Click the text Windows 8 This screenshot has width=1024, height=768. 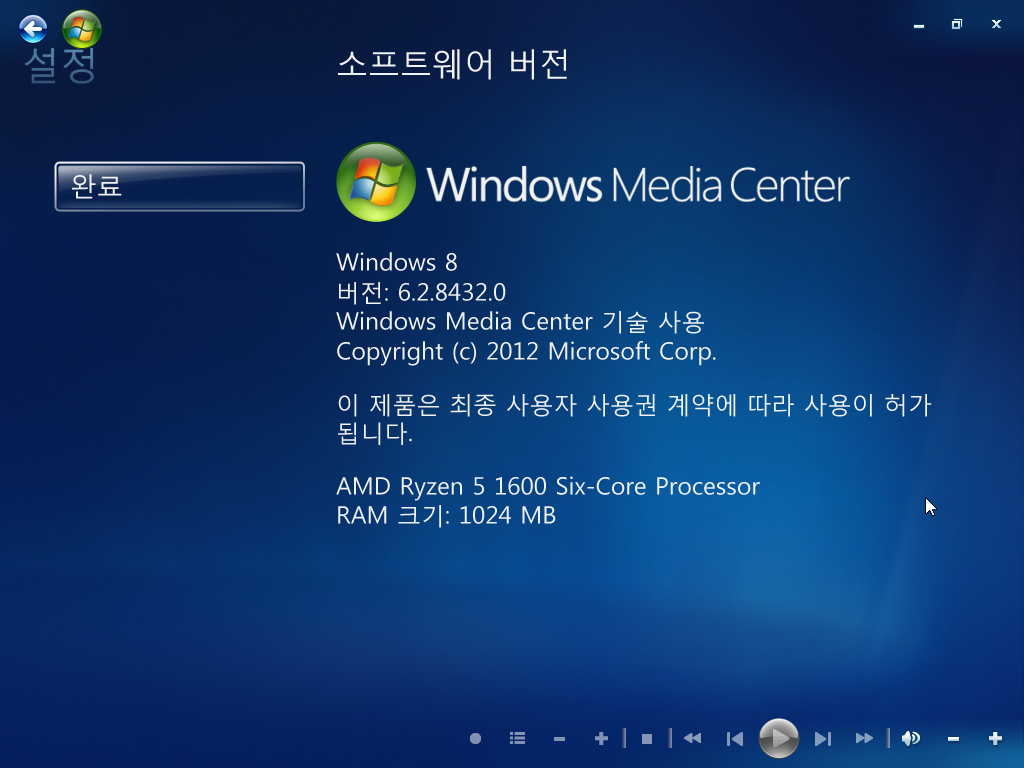click(x=396, y=262)
